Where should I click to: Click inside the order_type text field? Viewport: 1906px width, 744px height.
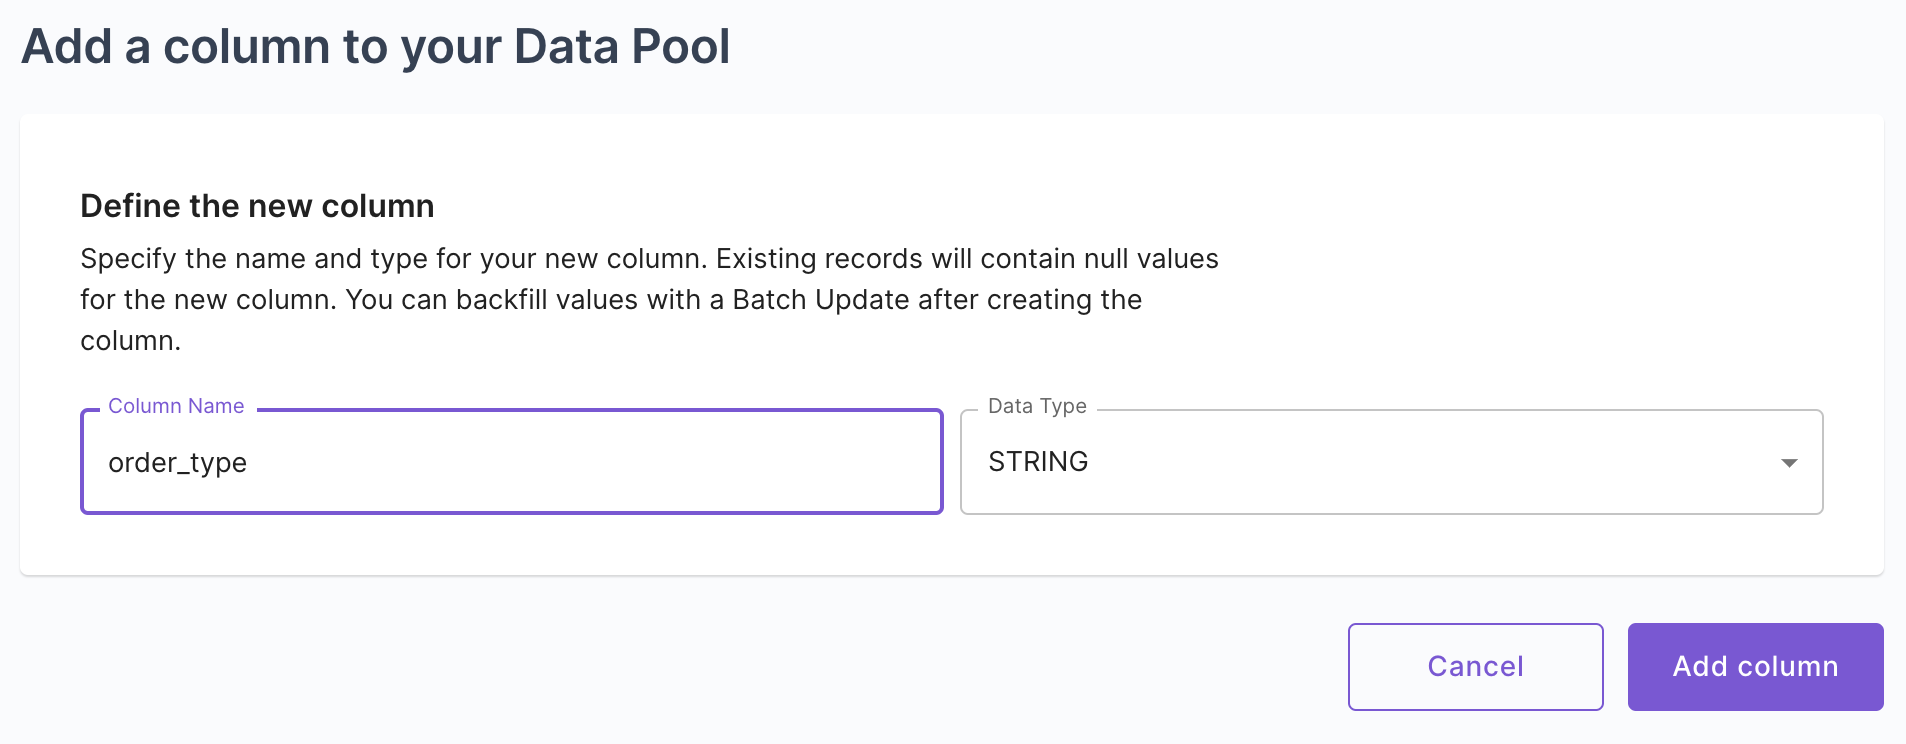point(510,462)
